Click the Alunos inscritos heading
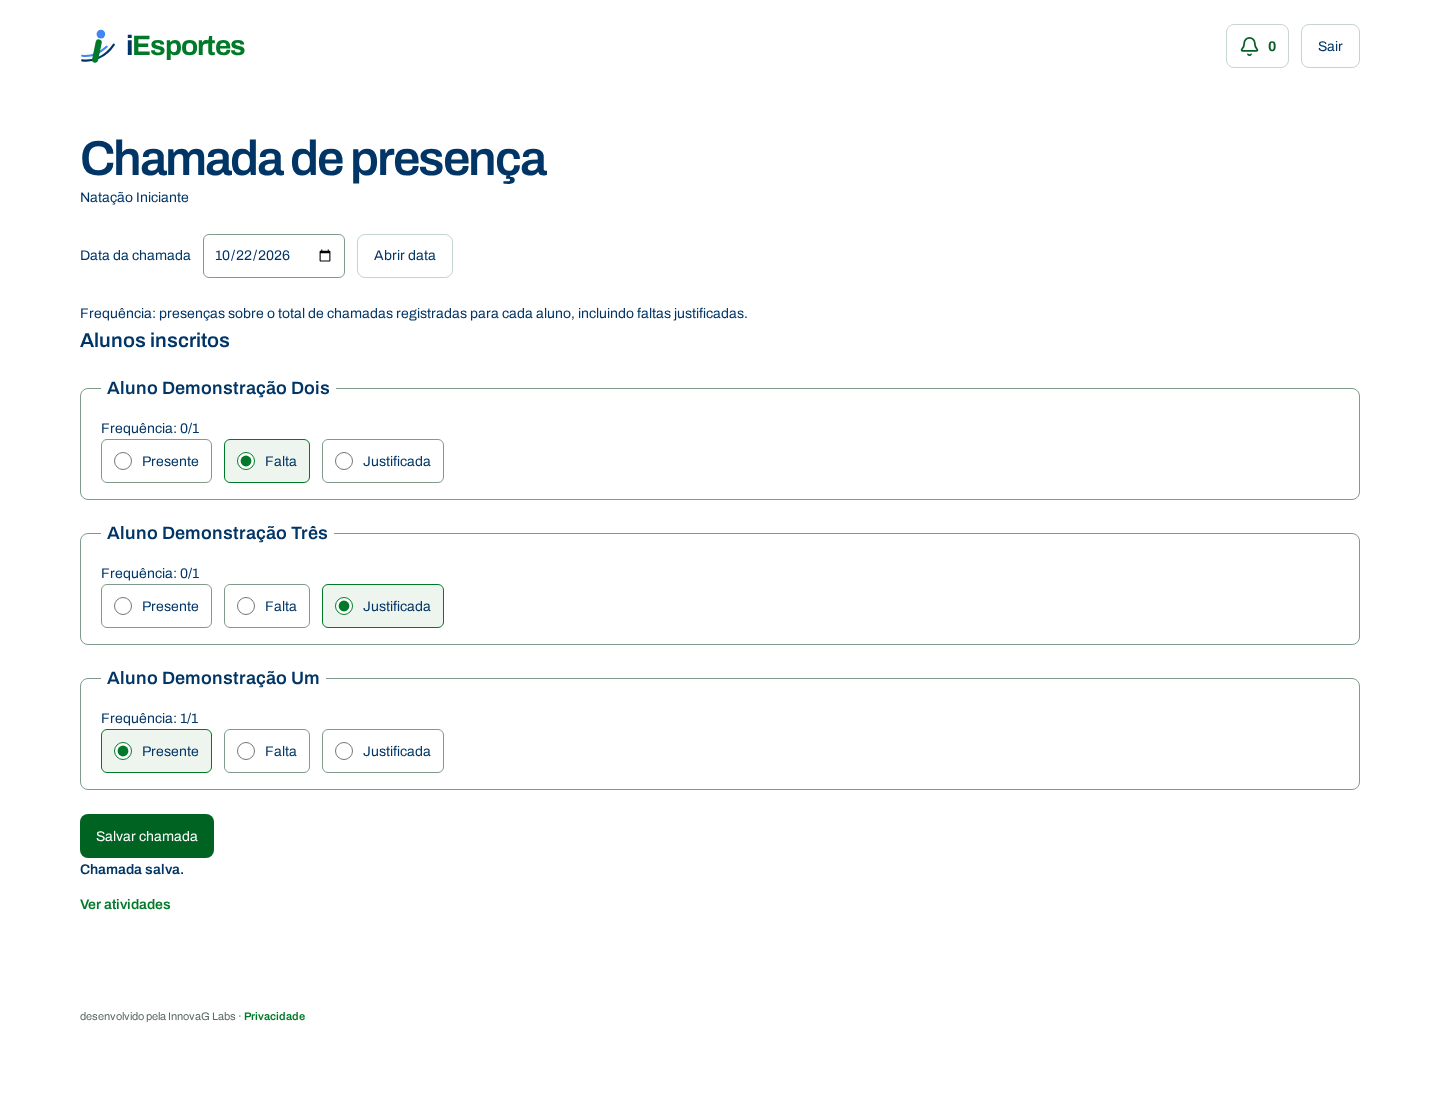The image size is (1440, 1100). (x=155, y=340)
